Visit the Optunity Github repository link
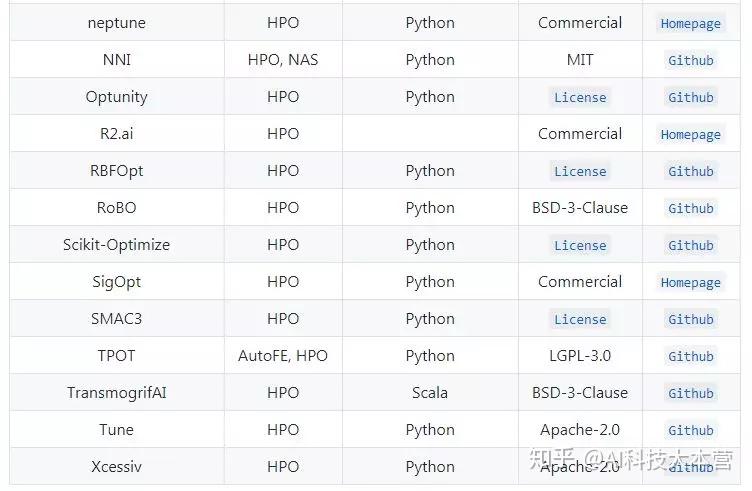This screenshot has height=491, width=752. pos(690,98)
